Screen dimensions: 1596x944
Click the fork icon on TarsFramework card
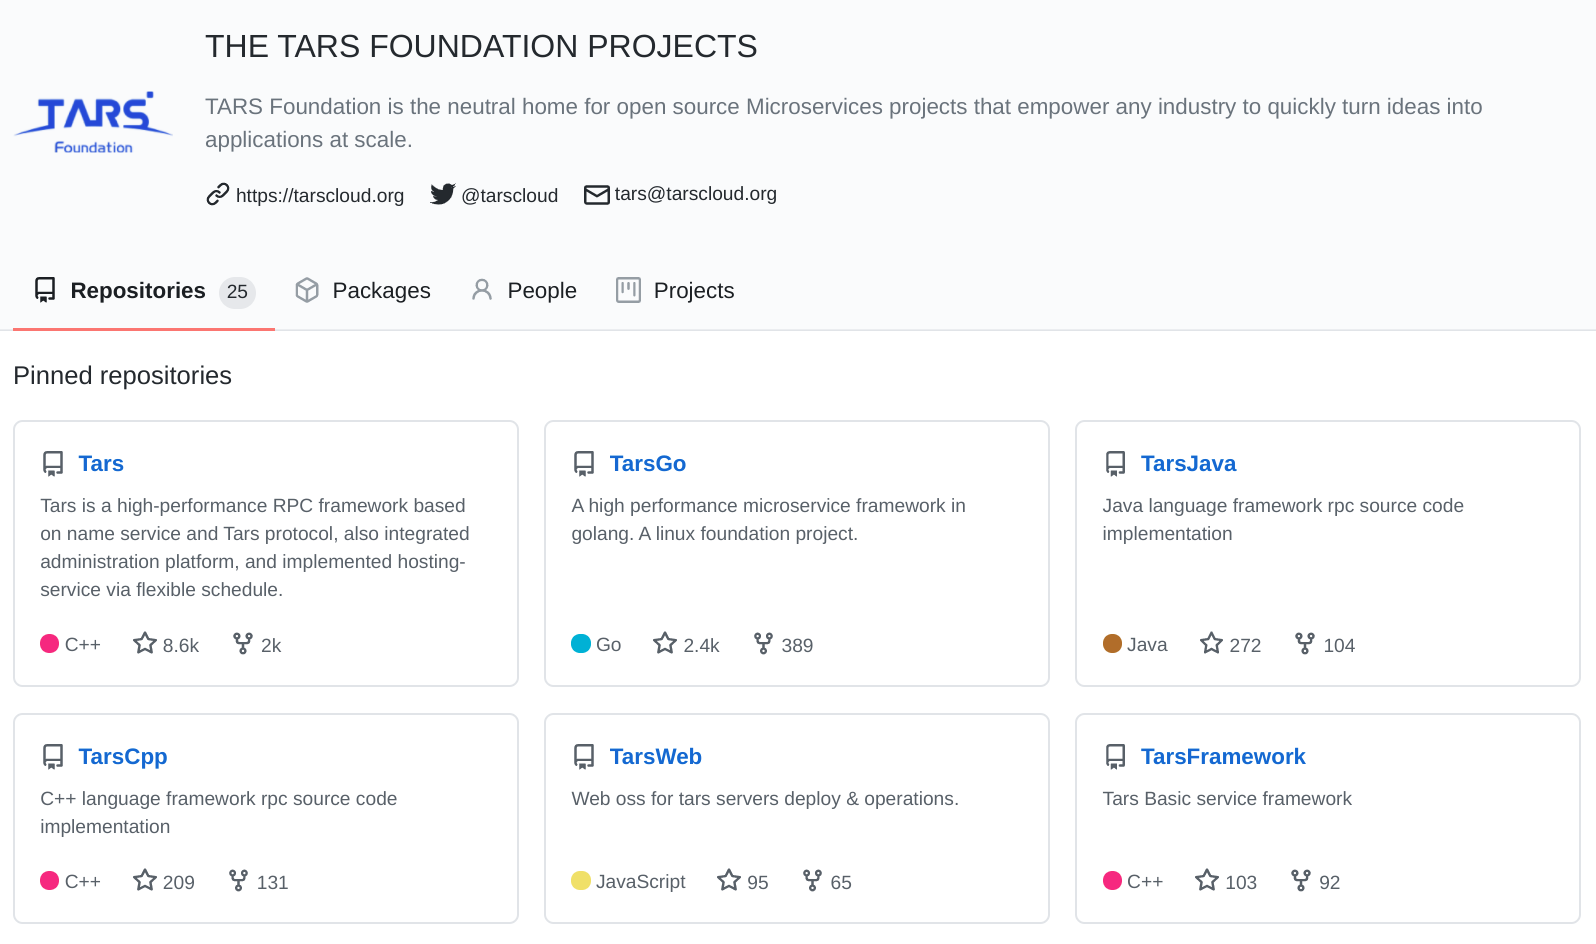tap(1300, 881)
